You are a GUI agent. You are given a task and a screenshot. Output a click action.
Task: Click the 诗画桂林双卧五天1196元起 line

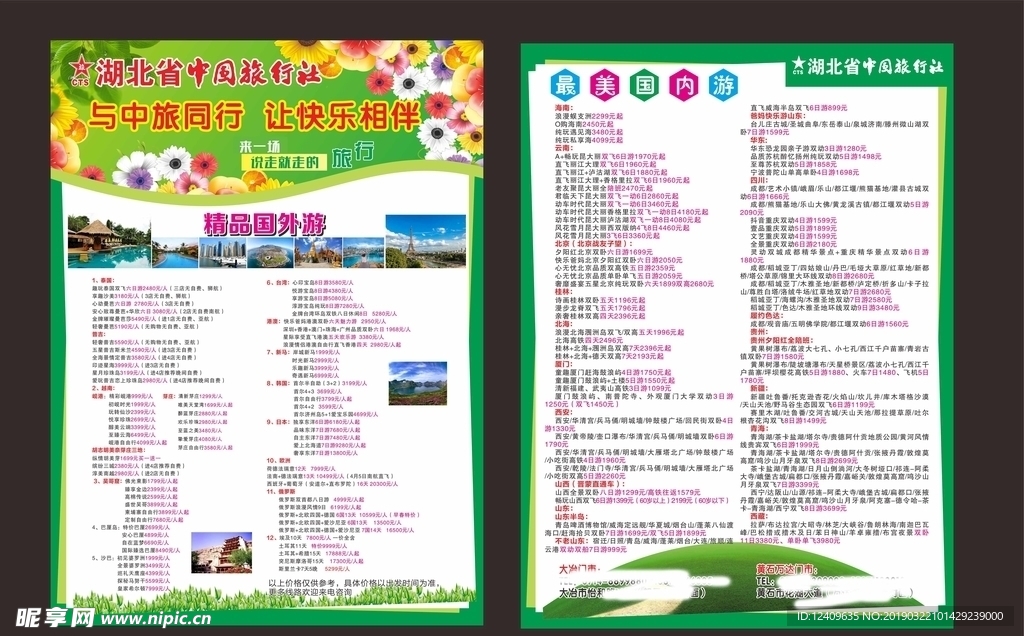tap(600, 300)
